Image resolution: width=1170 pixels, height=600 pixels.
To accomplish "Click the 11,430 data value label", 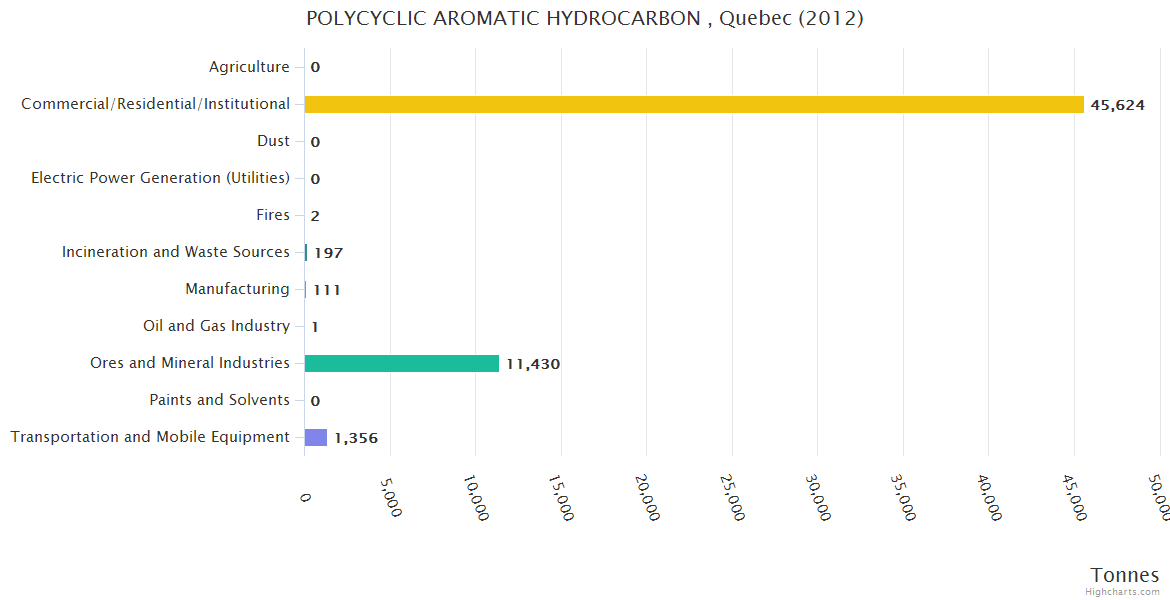I will click(533, 364).
